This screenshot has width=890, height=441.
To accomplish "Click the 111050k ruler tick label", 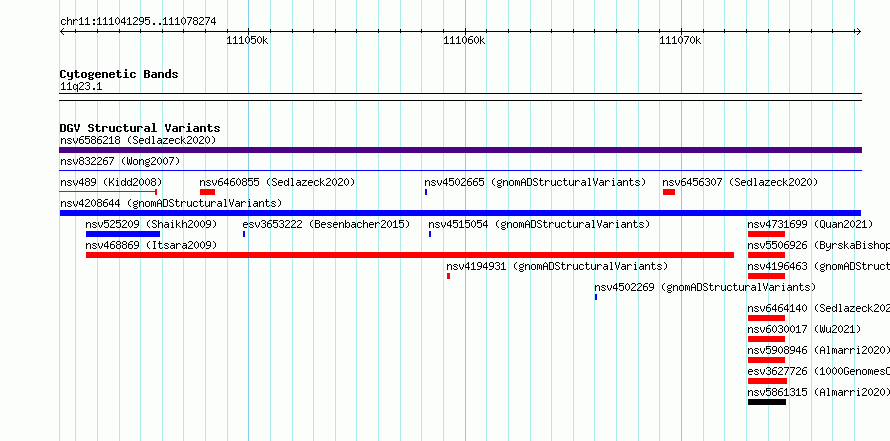I will [x=247, y=40].
